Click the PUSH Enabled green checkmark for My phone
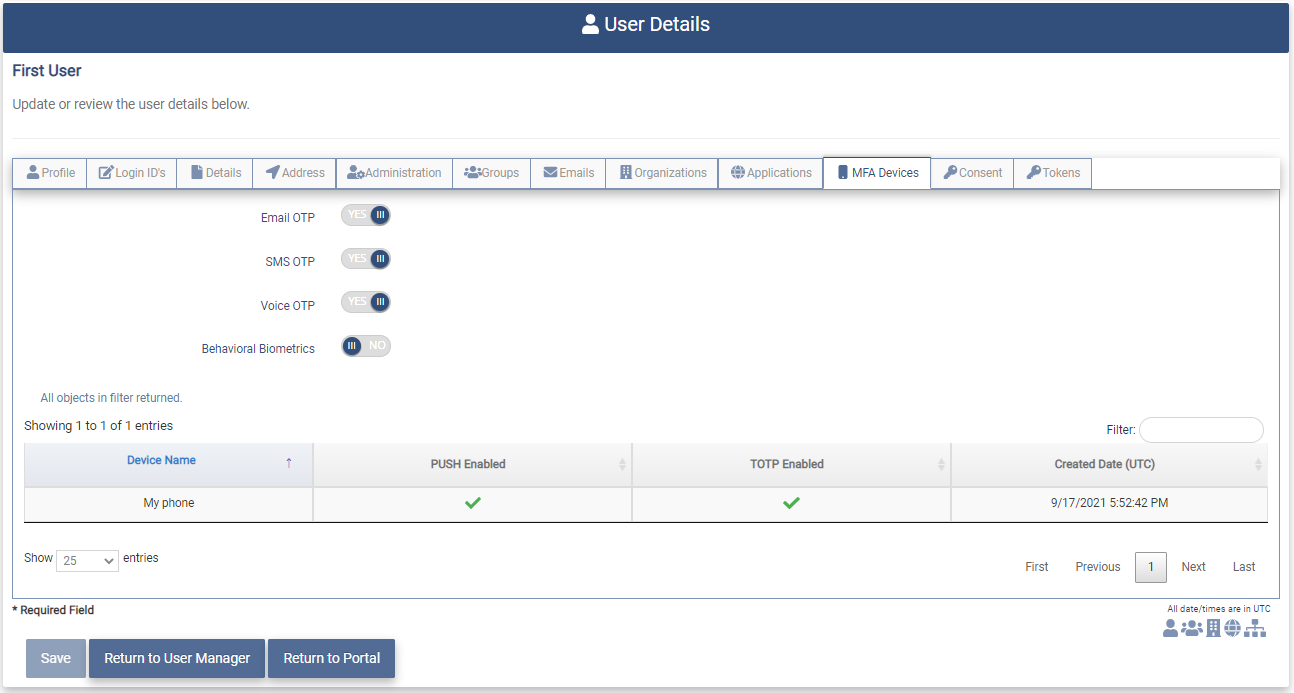Screen dimensions: 1294x693 [x=473, y=503]
